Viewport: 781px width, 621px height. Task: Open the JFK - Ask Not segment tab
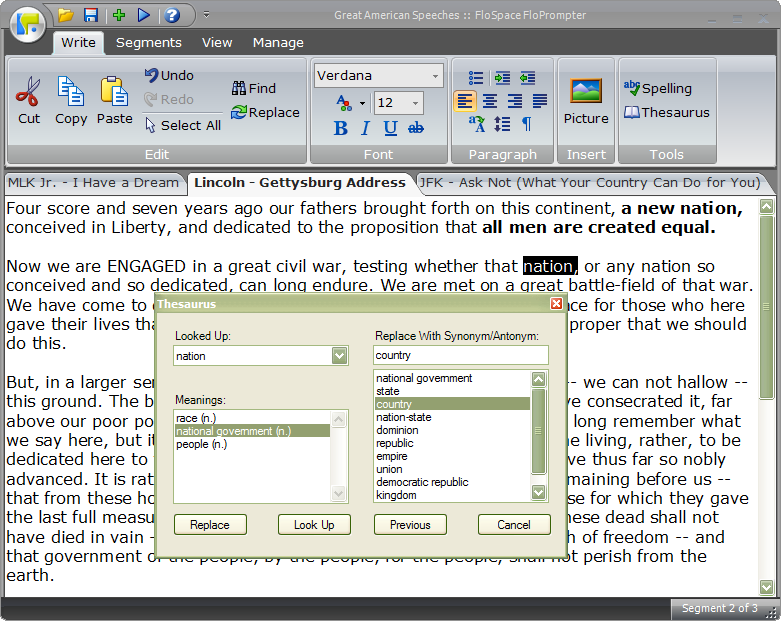[x=590, y=183]
